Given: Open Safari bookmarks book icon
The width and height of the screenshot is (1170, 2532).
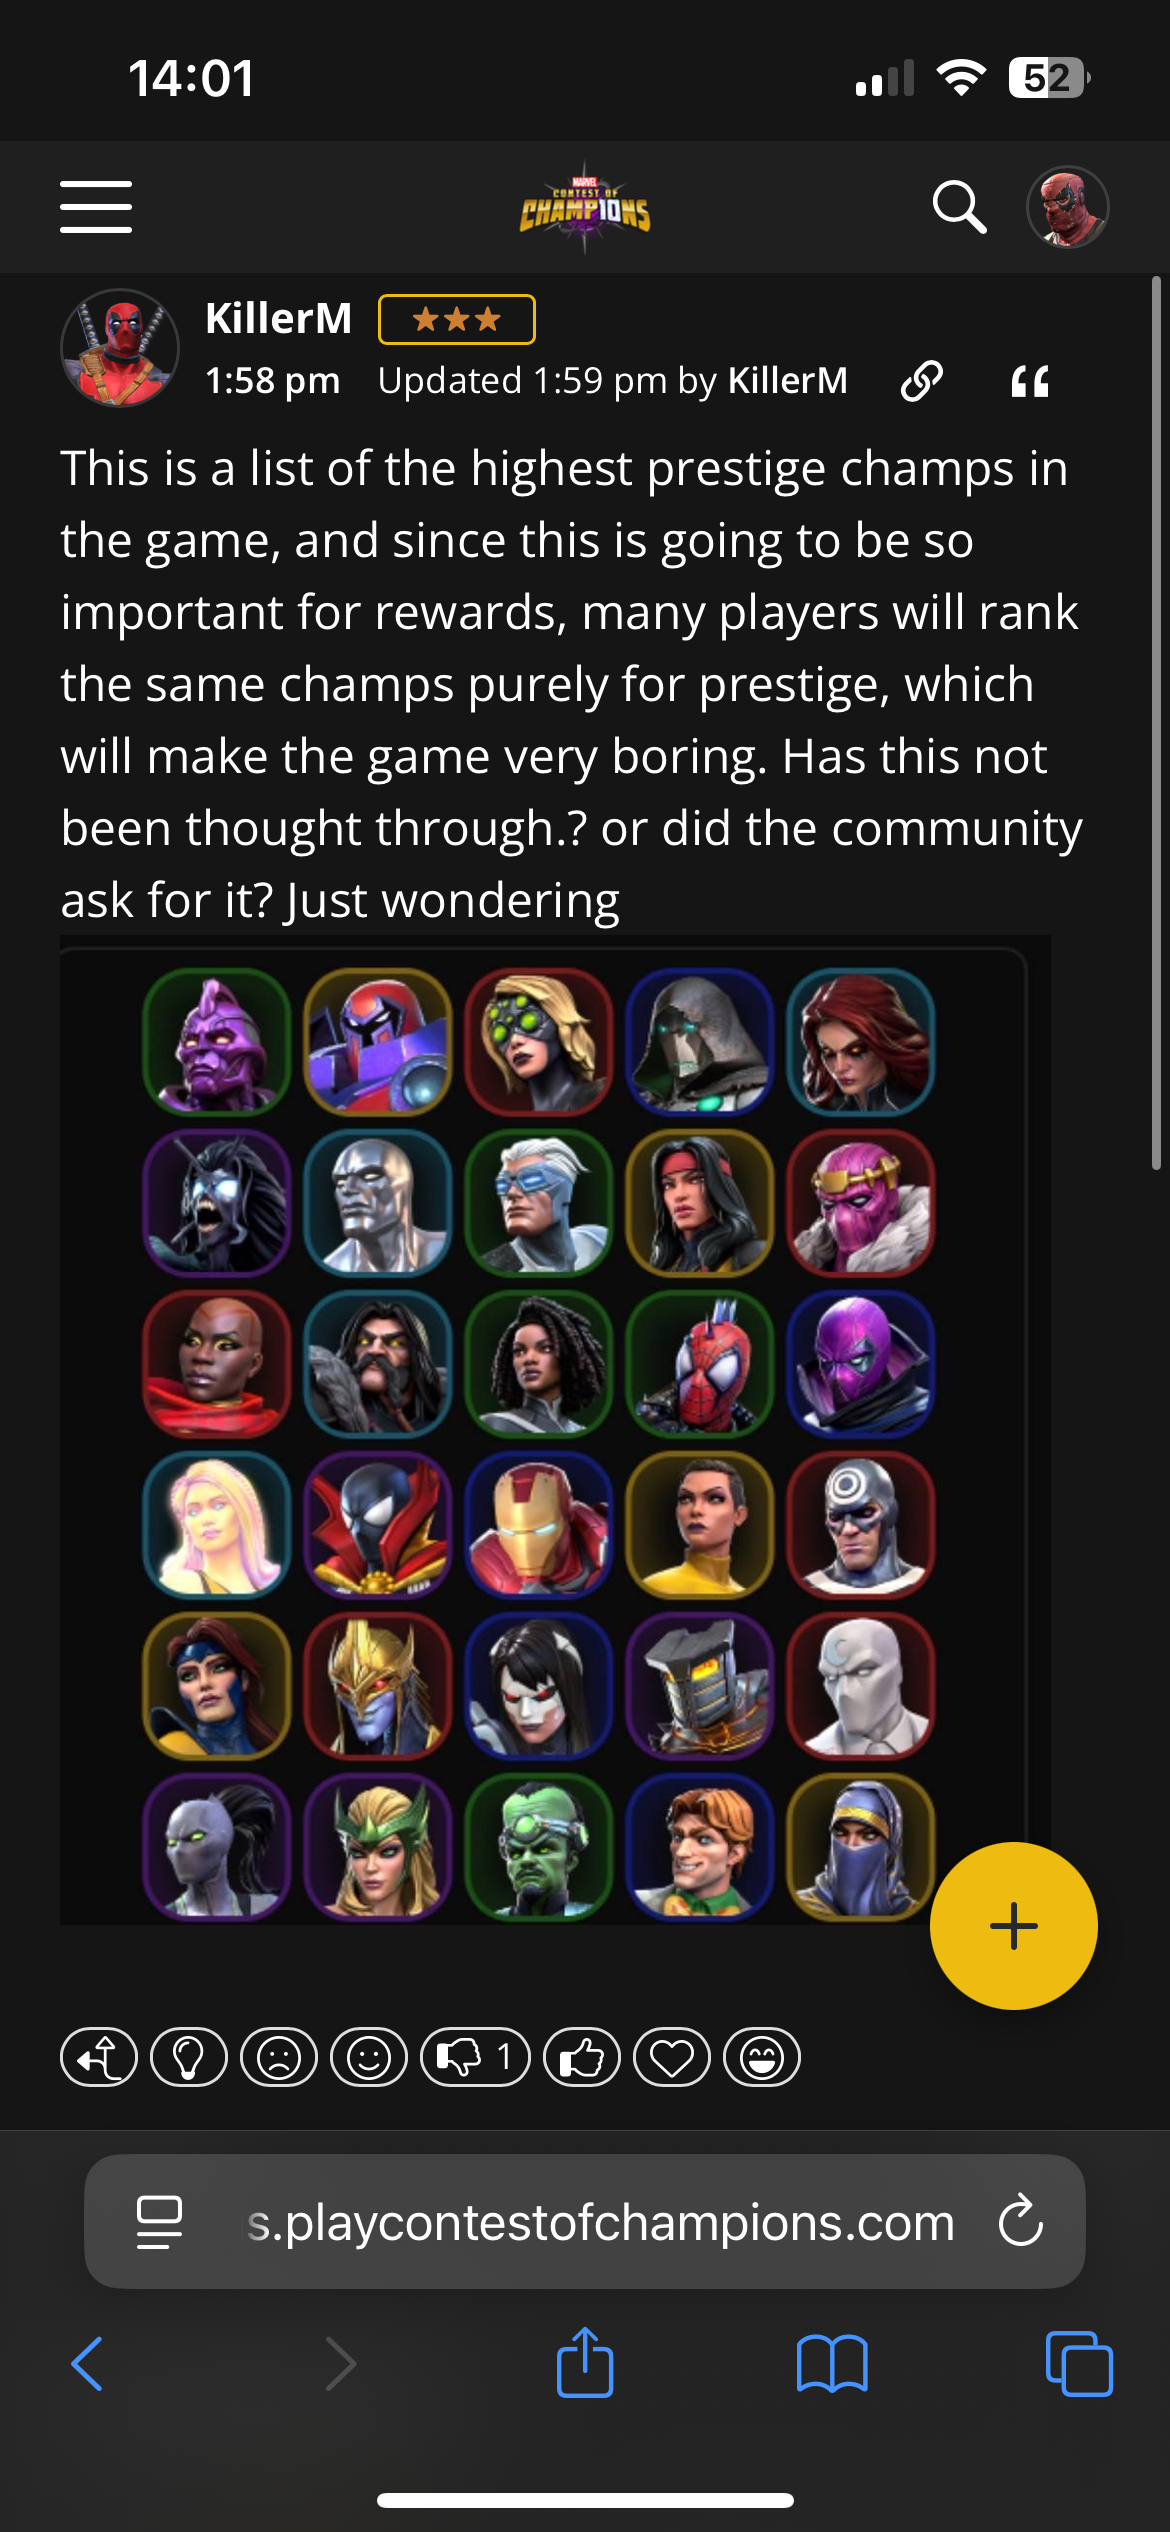Looking at the screenshot, I should click(832, 2364).
